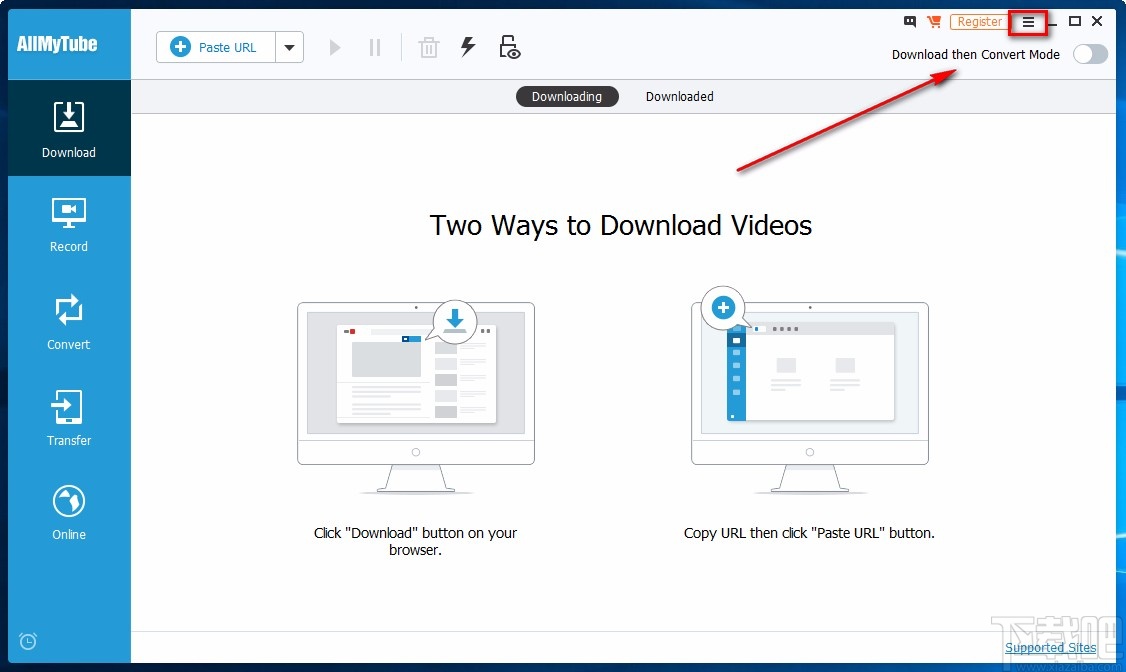Image resolution: width=1126 pixels, height=672 pixels.
Task: Minimize the AllMyTube window
Action: 1052,23
